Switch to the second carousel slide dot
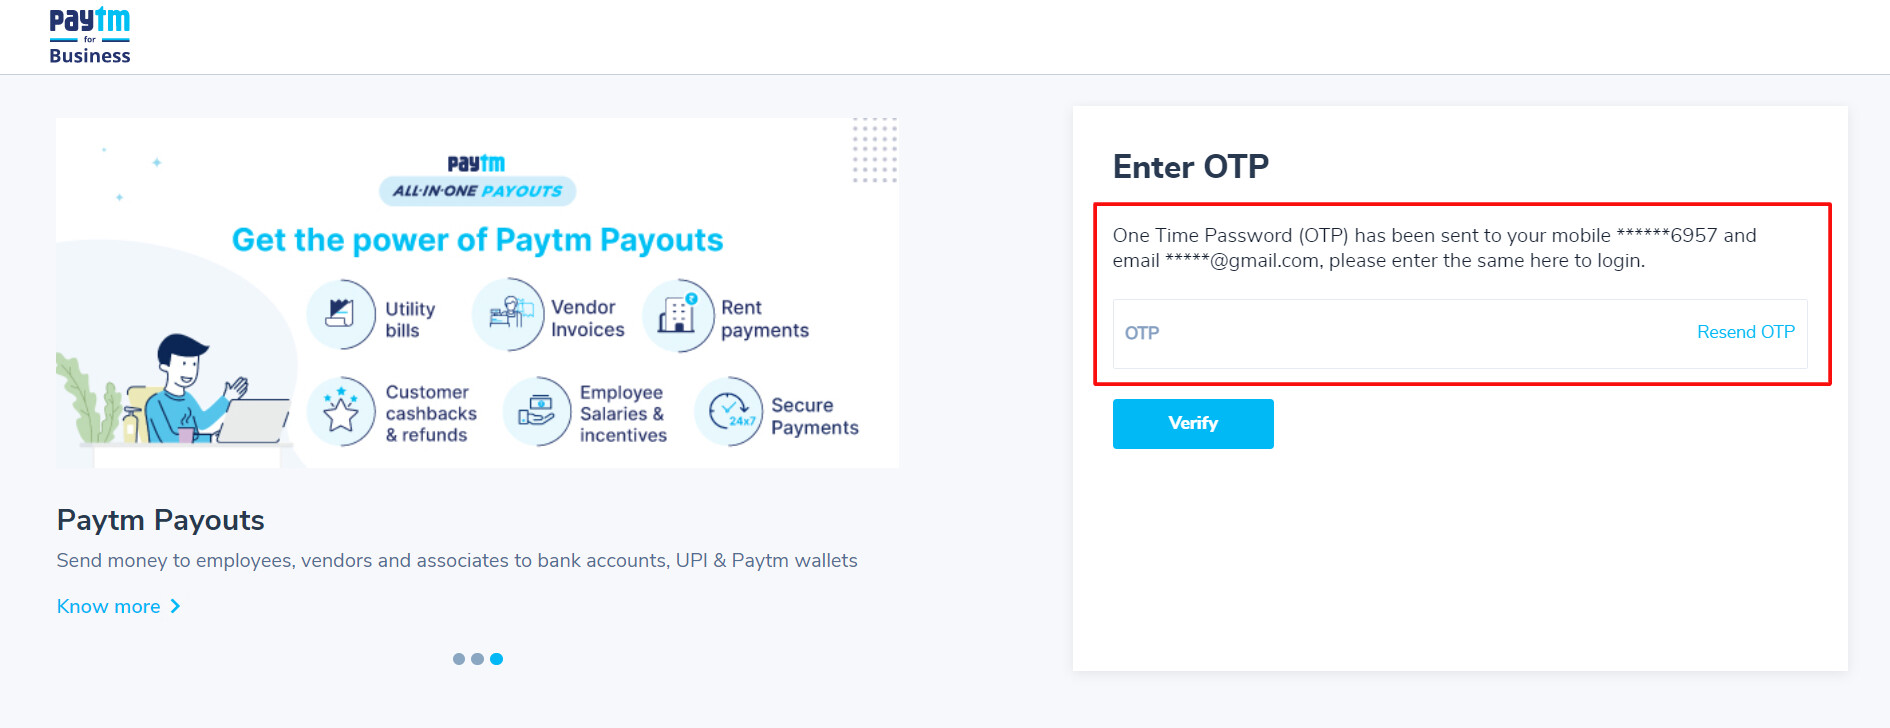 [478, 659]
